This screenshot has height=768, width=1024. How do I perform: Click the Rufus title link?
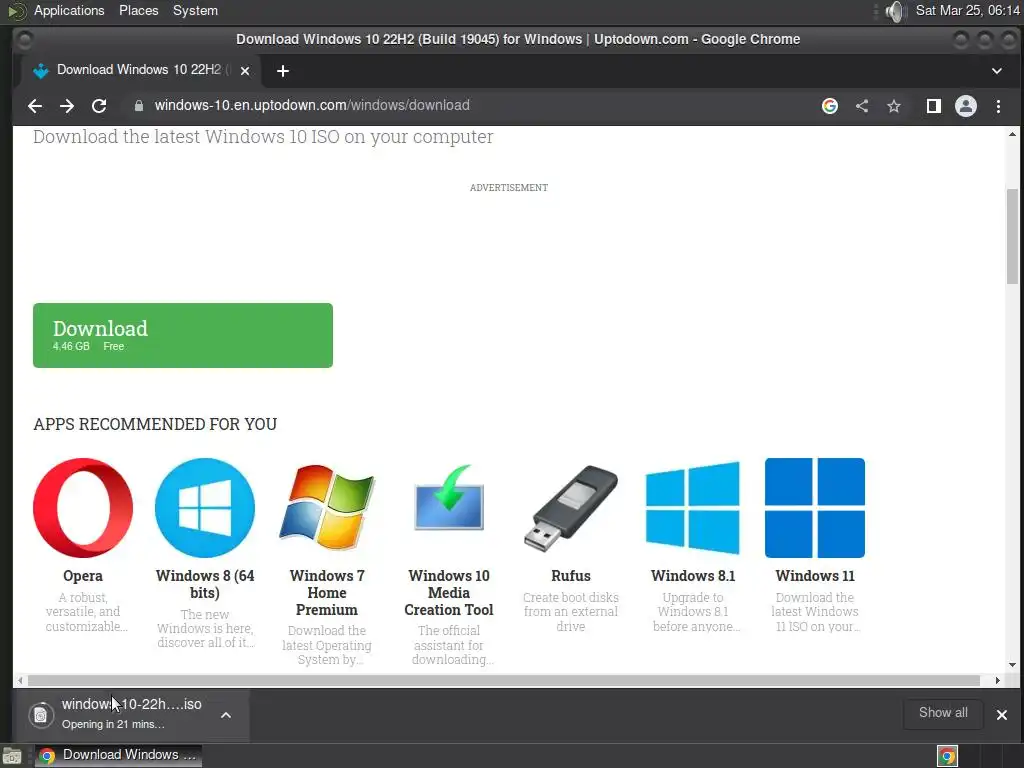coord(571,576)
